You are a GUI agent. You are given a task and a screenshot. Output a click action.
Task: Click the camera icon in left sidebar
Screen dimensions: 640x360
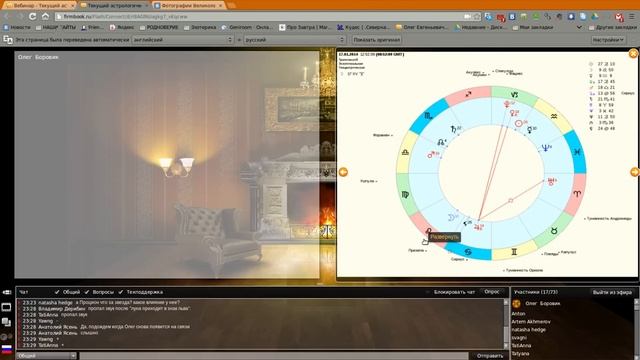pyautogui.click(x=7, y=292)
